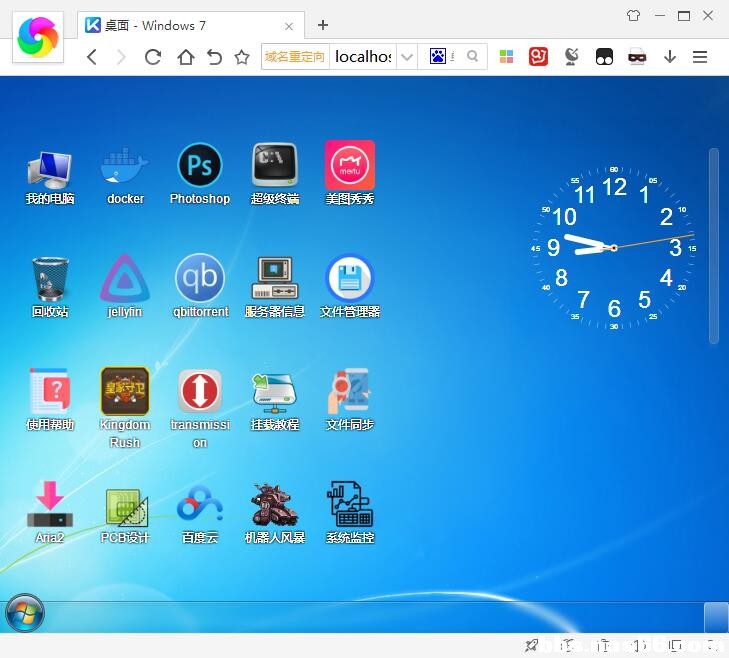Image resolution: width=729 pixels, height=658 pixels.
Task: Open the browser hamburger menu
Action: click(700, 57)
